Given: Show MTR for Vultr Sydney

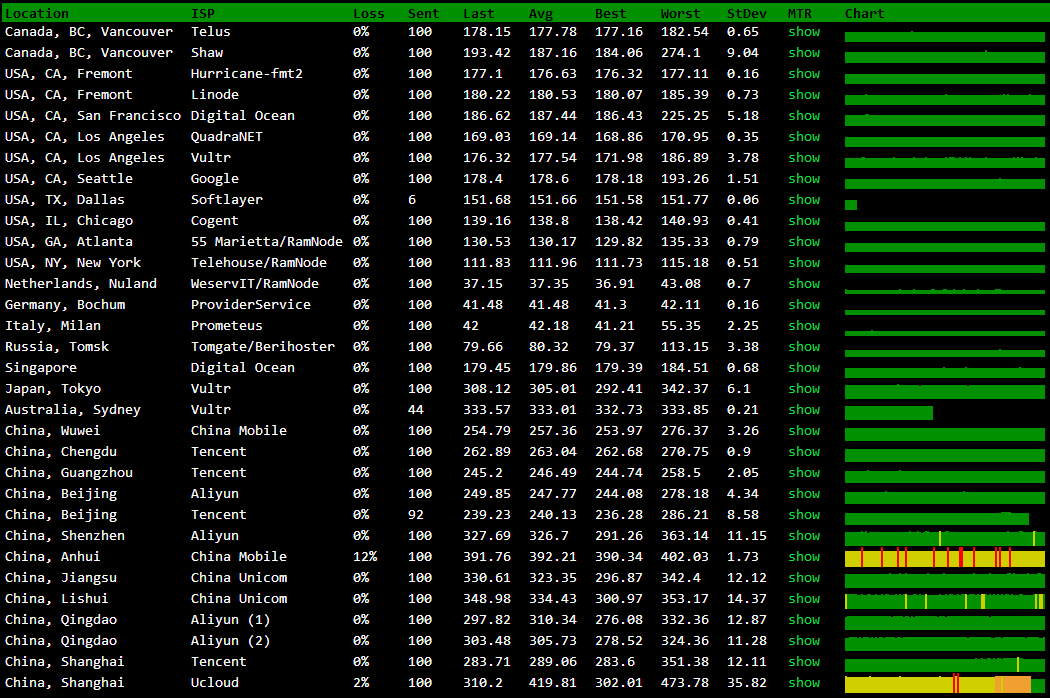Looking at the screenshot, I should click(804, 409).
